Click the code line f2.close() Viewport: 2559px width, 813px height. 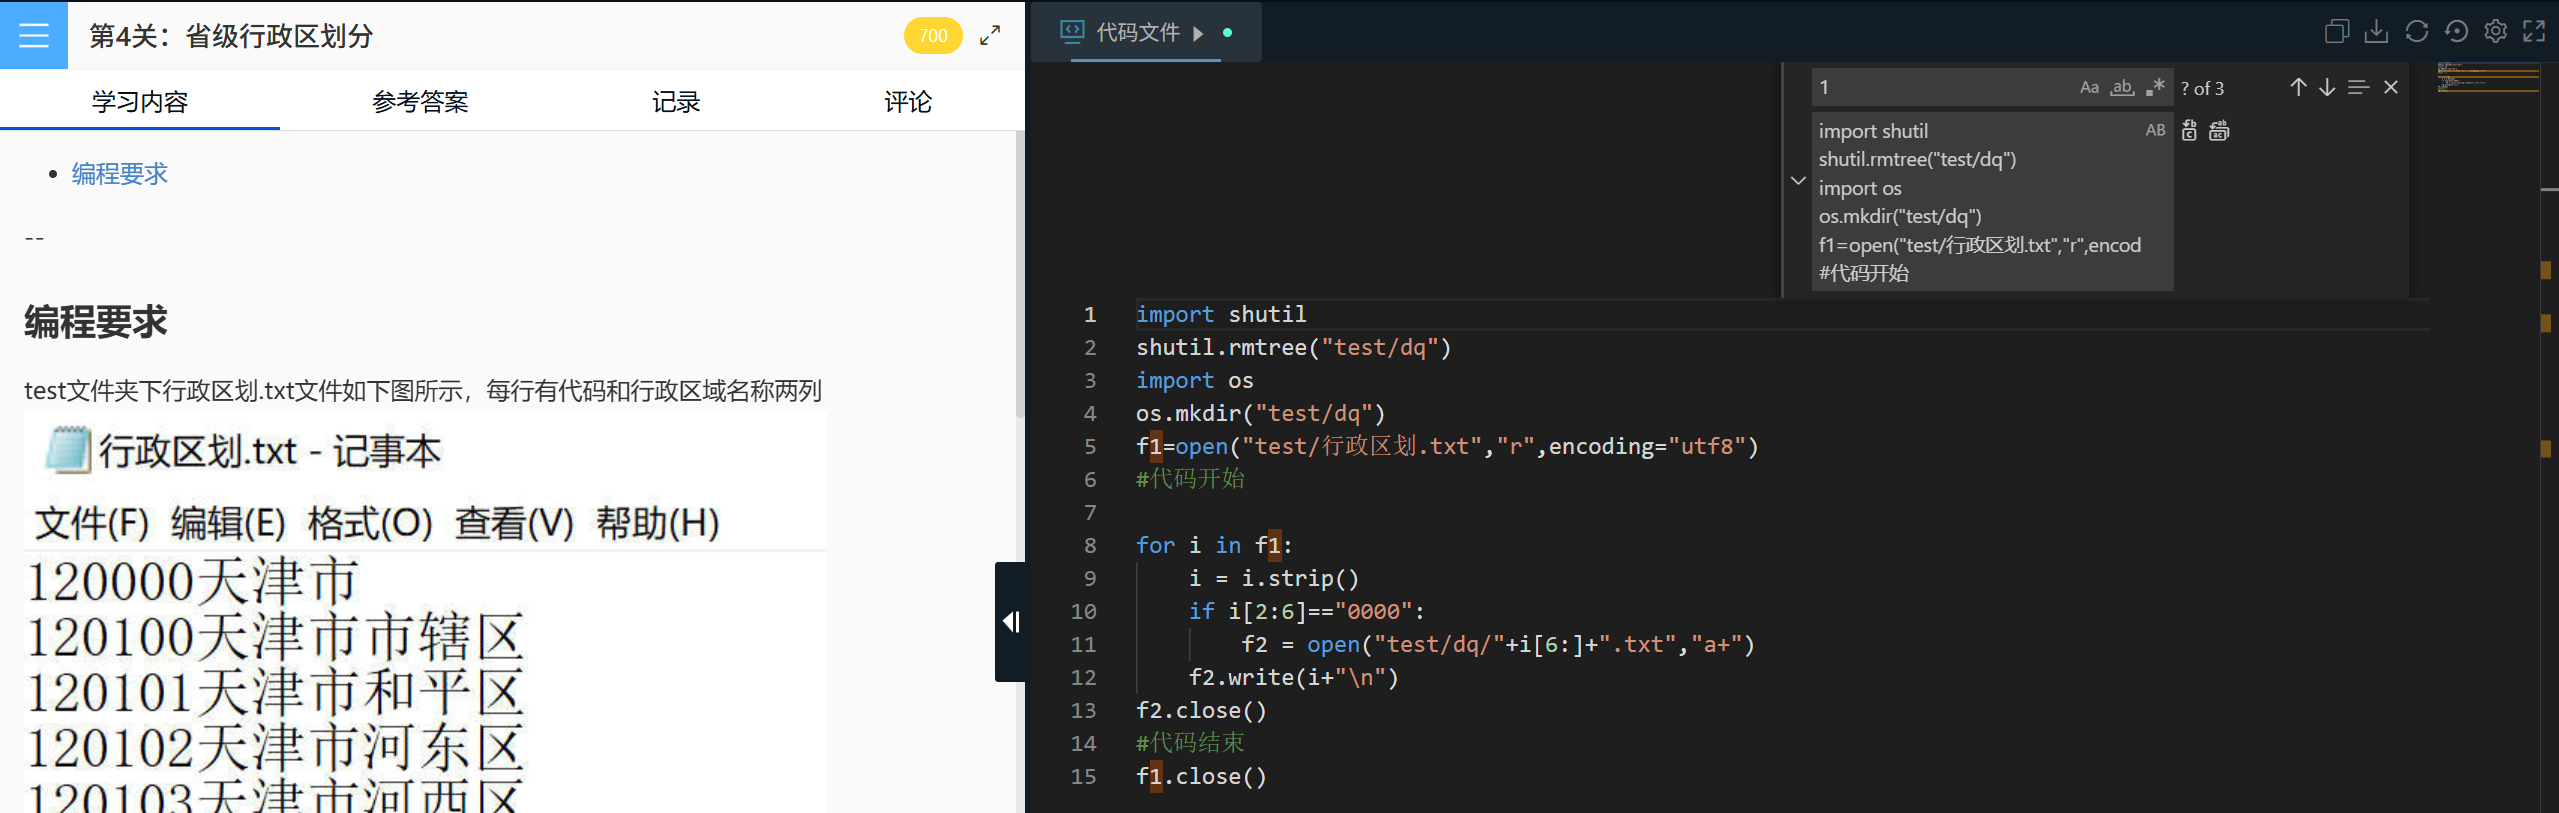pos(1201,710)
